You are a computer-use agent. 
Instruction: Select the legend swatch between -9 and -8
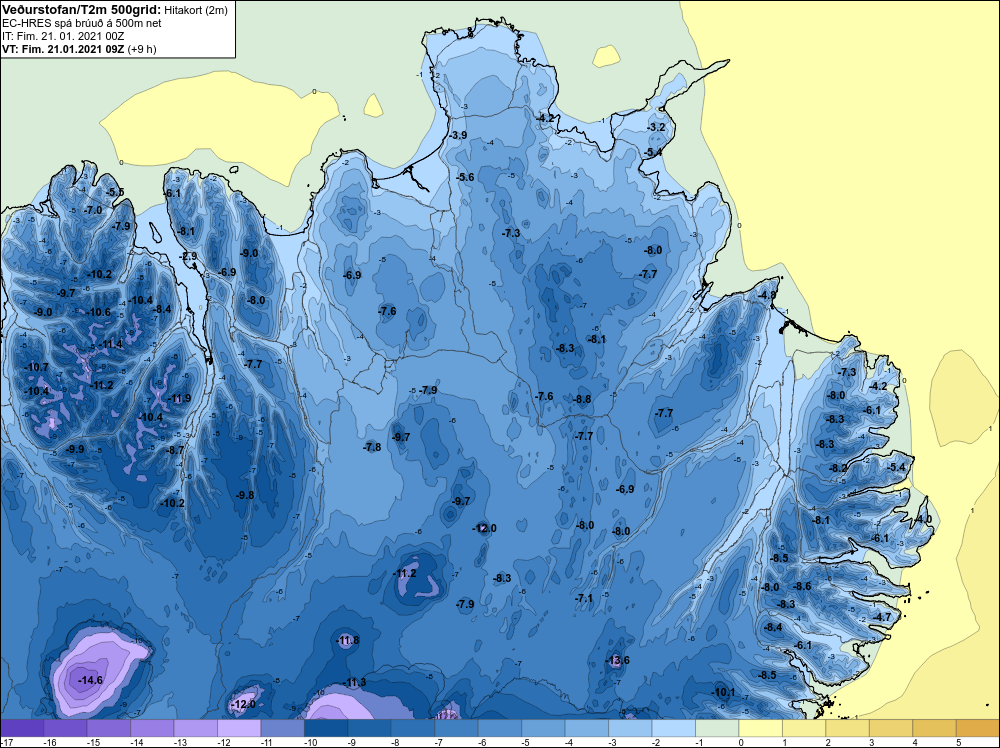click(369, 728)
